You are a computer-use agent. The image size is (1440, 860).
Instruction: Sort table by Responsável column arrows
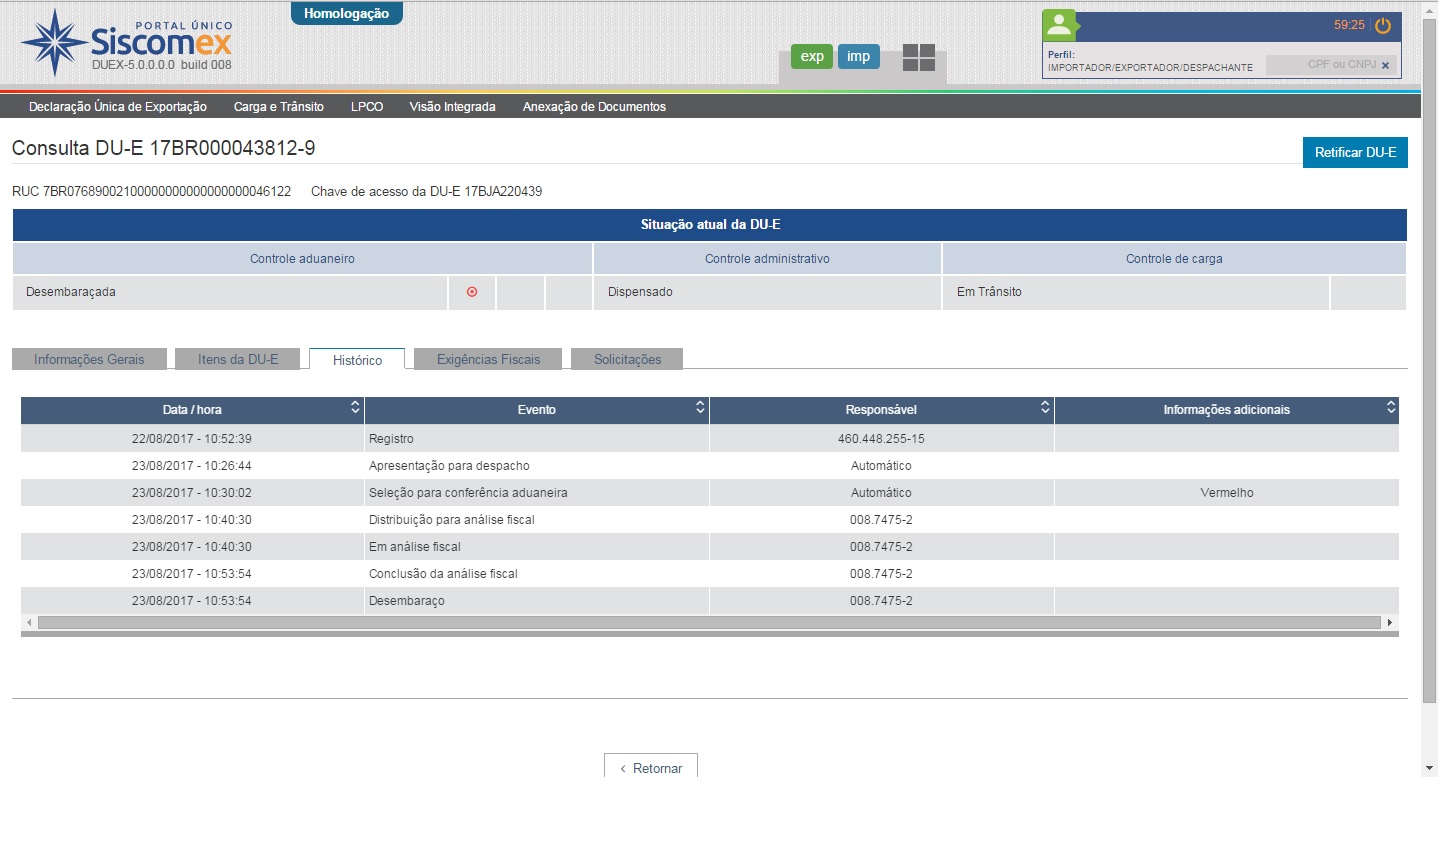(1045, 408)
